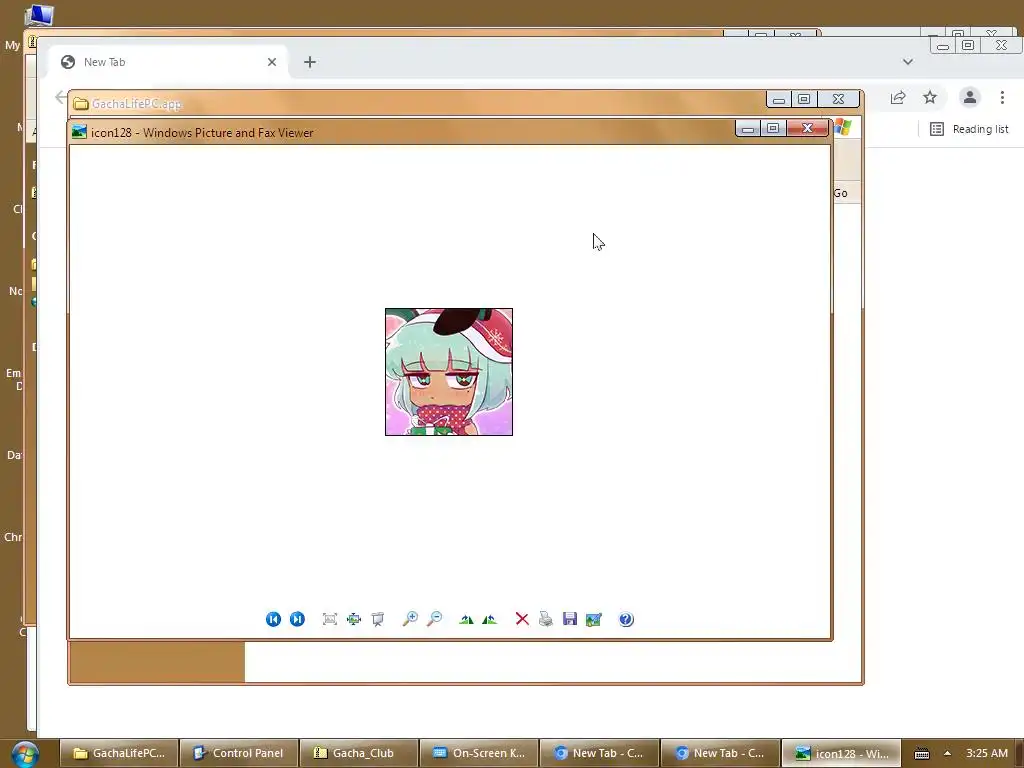Screen dimensions: 1024x768
Task: Rotate the image clockwise
Action: (x=466, y=619)
